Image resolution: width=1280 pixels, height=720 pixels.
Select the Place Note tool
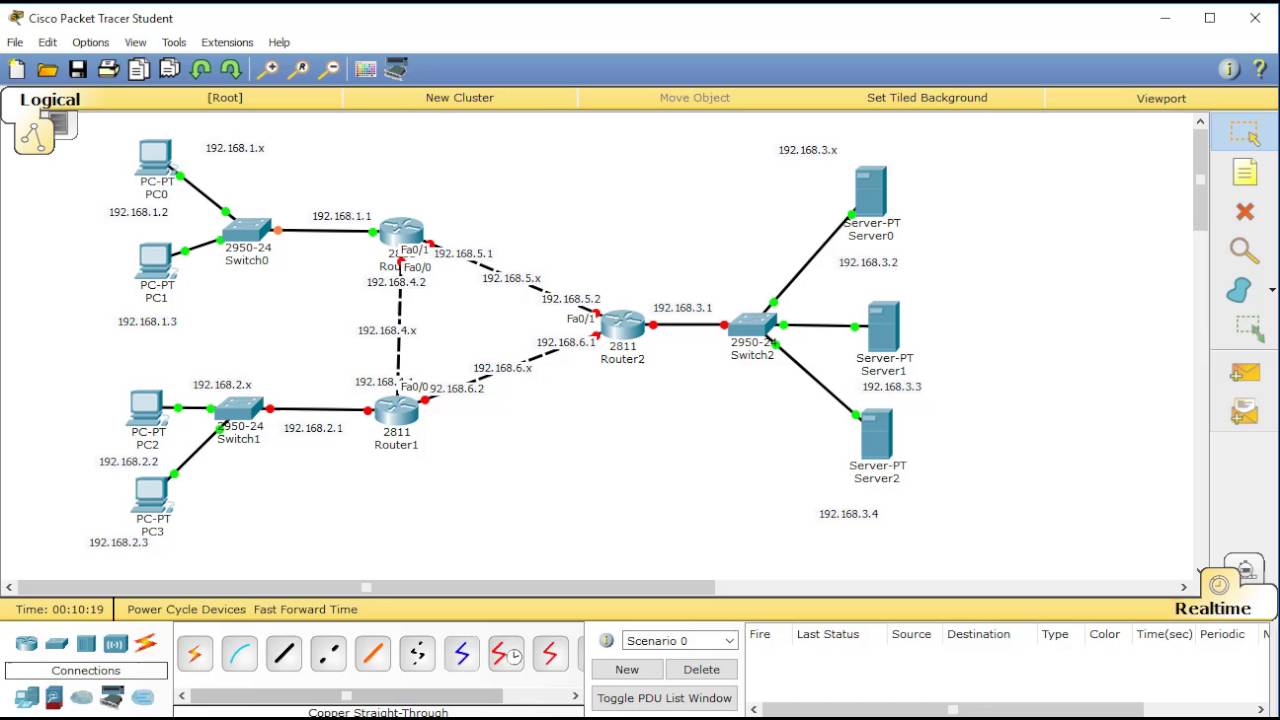(1245, 172)
